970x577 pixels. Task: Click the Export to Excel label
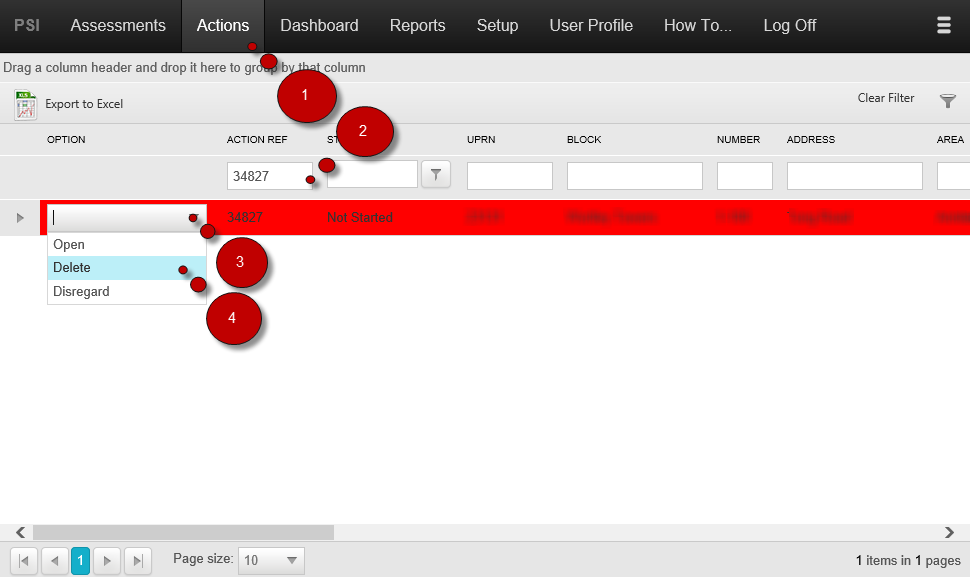[84, 104]
